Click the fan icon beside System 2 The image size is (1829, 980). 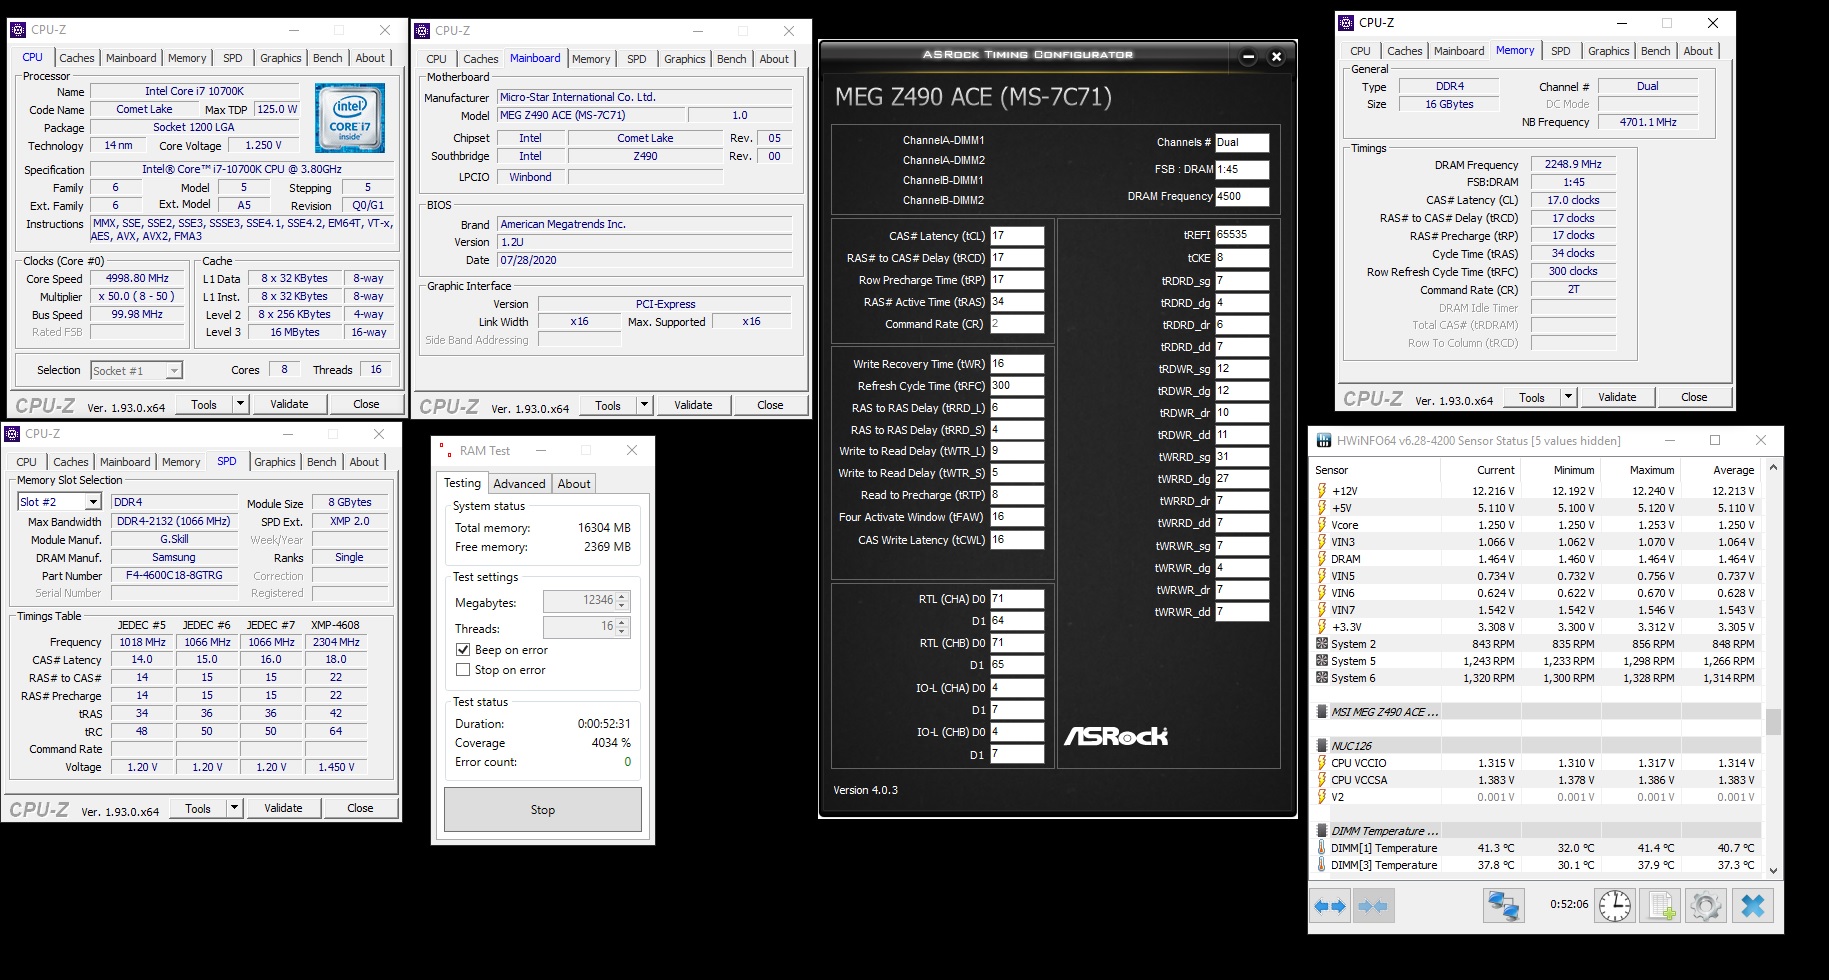(x=1322, y=644)
